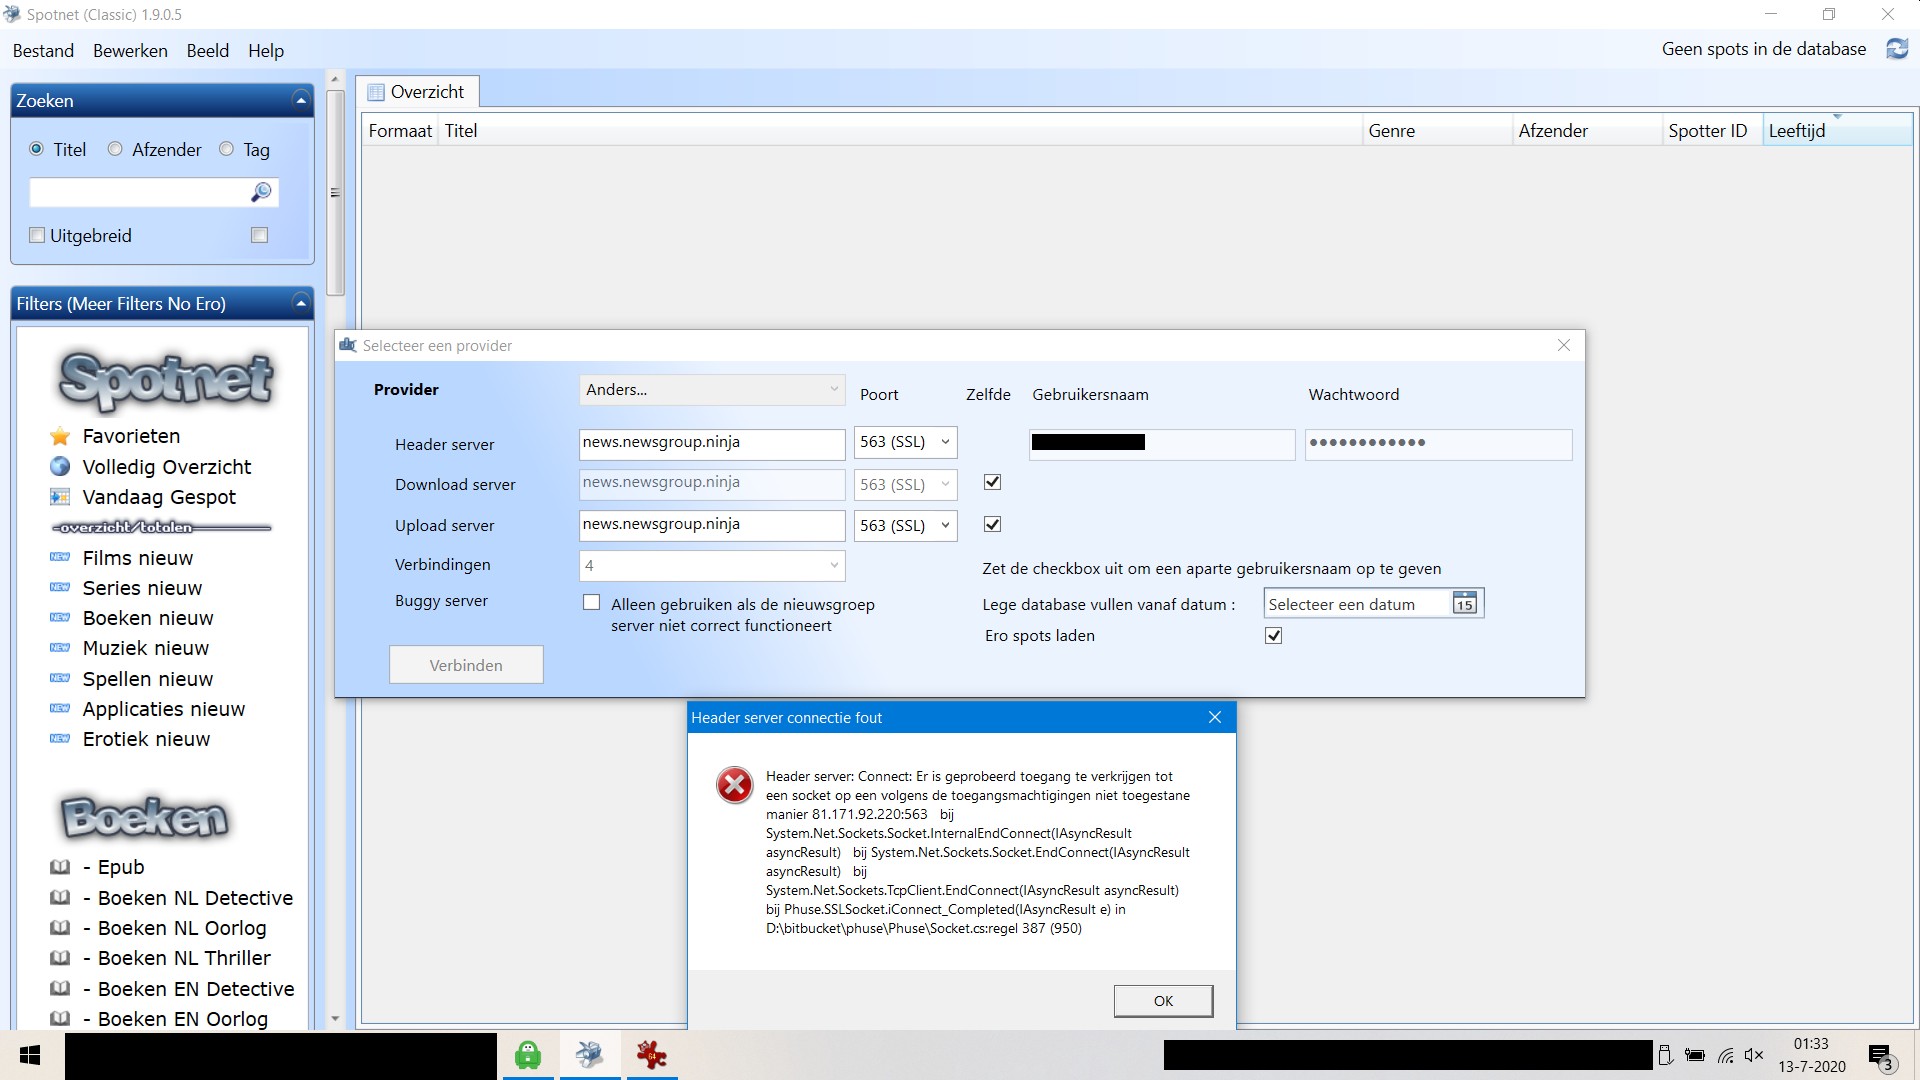This screenshot has height=1080, width=1920.
Task: Open Upload server port dropdown
Action: pos(906,526)
